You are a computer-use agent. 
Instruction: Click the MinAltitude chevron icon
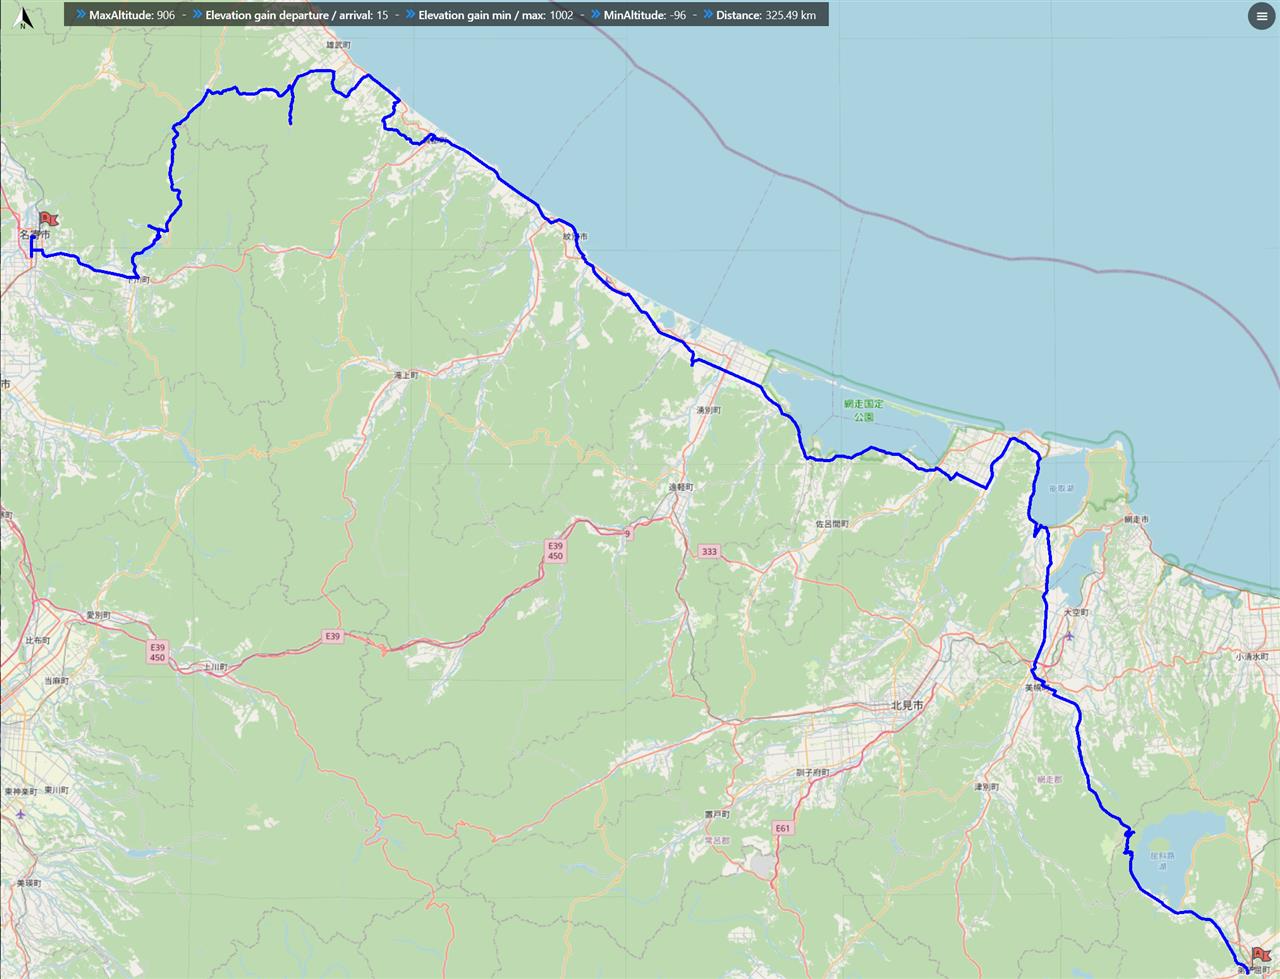click(x=596, y=15)
